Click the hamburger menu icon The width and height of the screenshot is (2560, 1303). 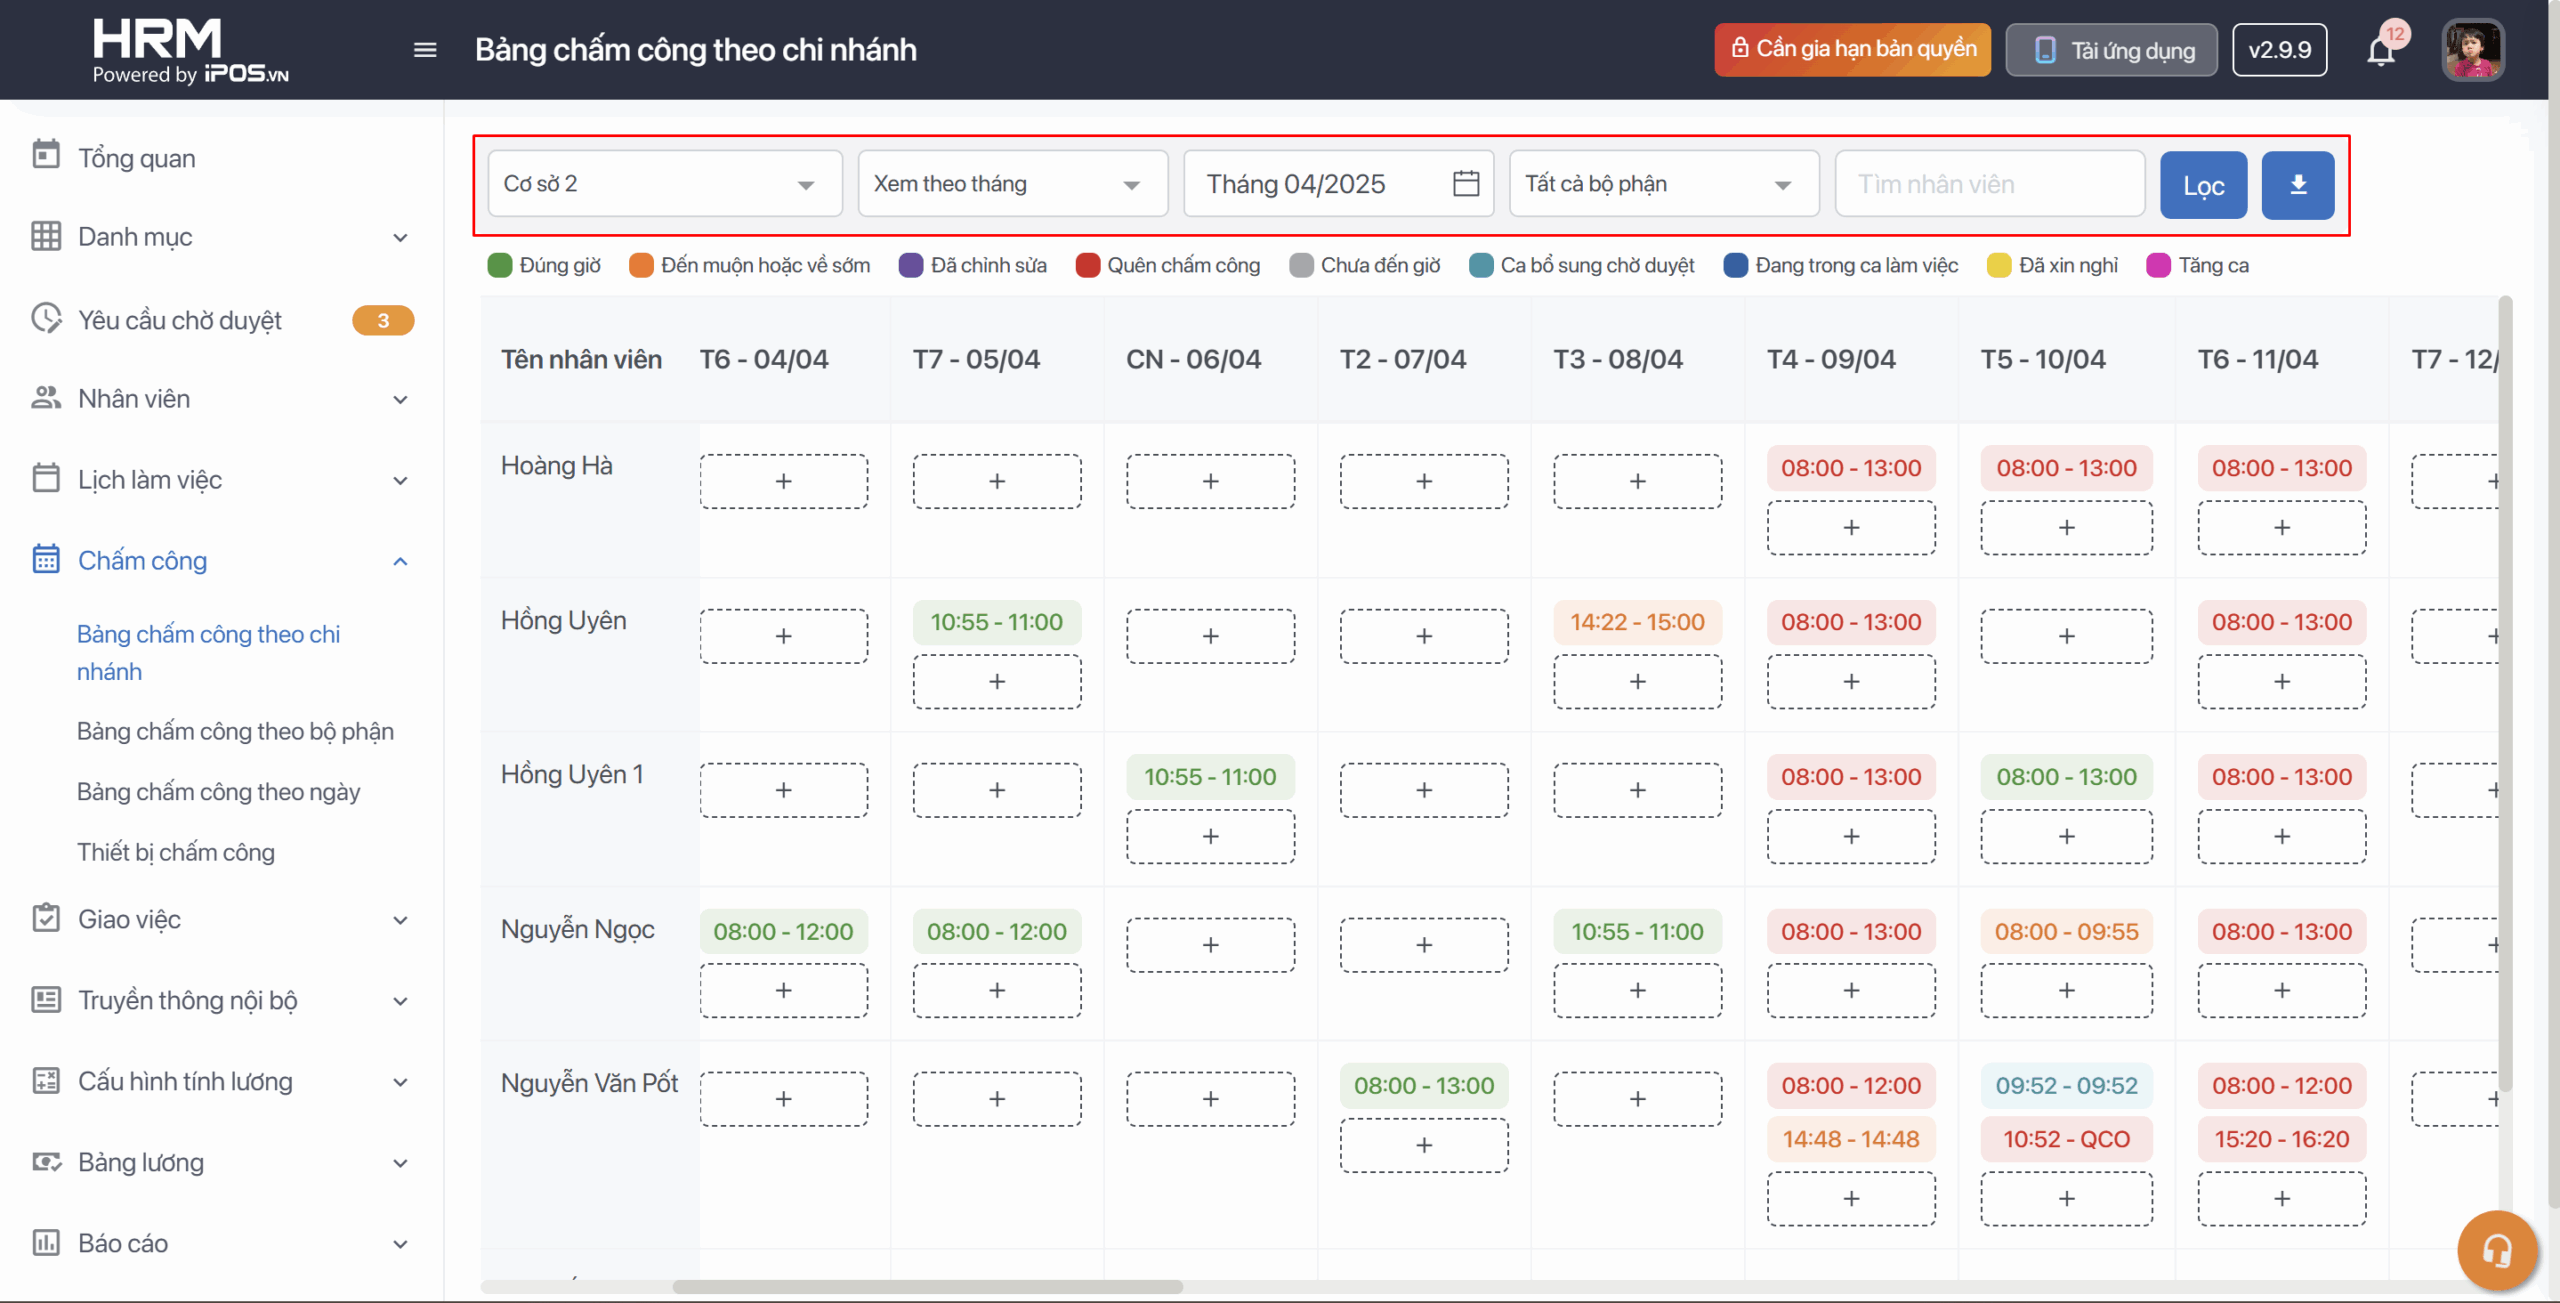coord(425,50)
